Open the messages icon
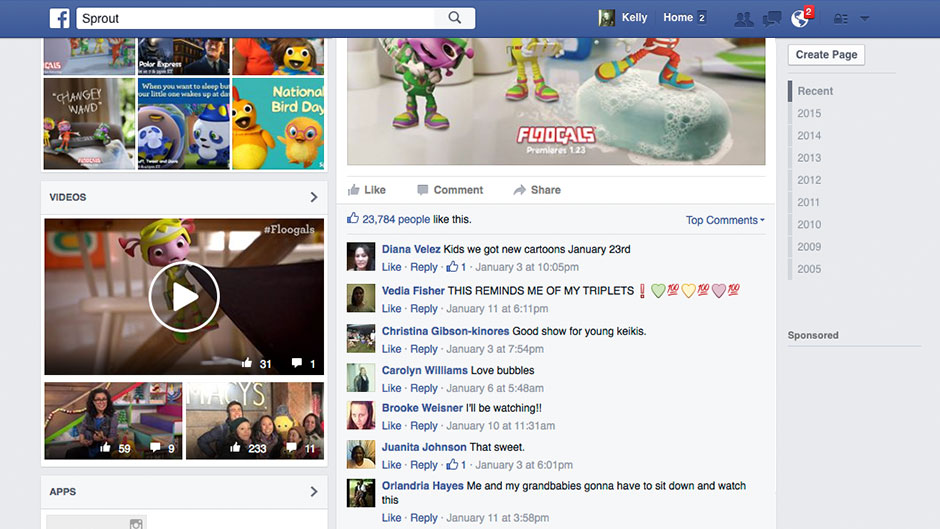This screenshot has height=529, width=940. (x=772, y=18)
